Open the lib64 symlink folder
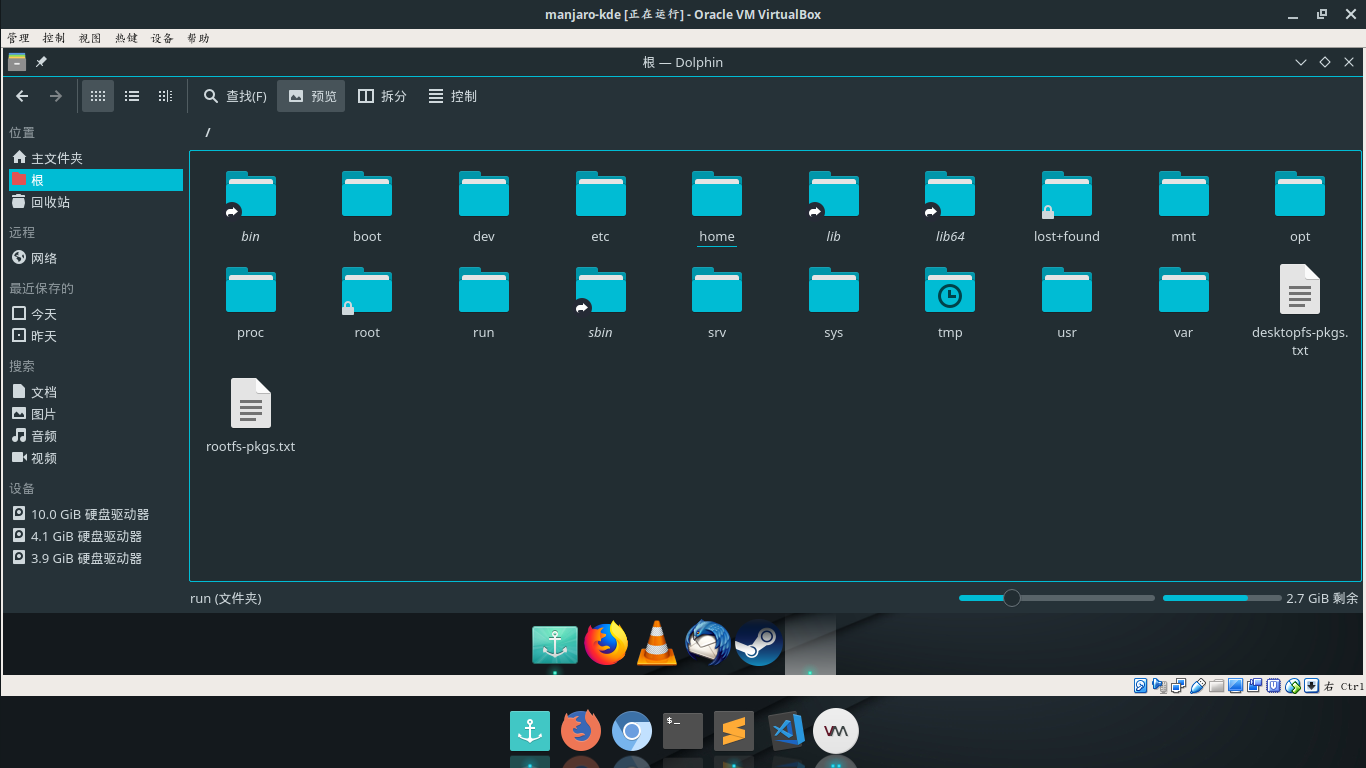 pos(950,207)
